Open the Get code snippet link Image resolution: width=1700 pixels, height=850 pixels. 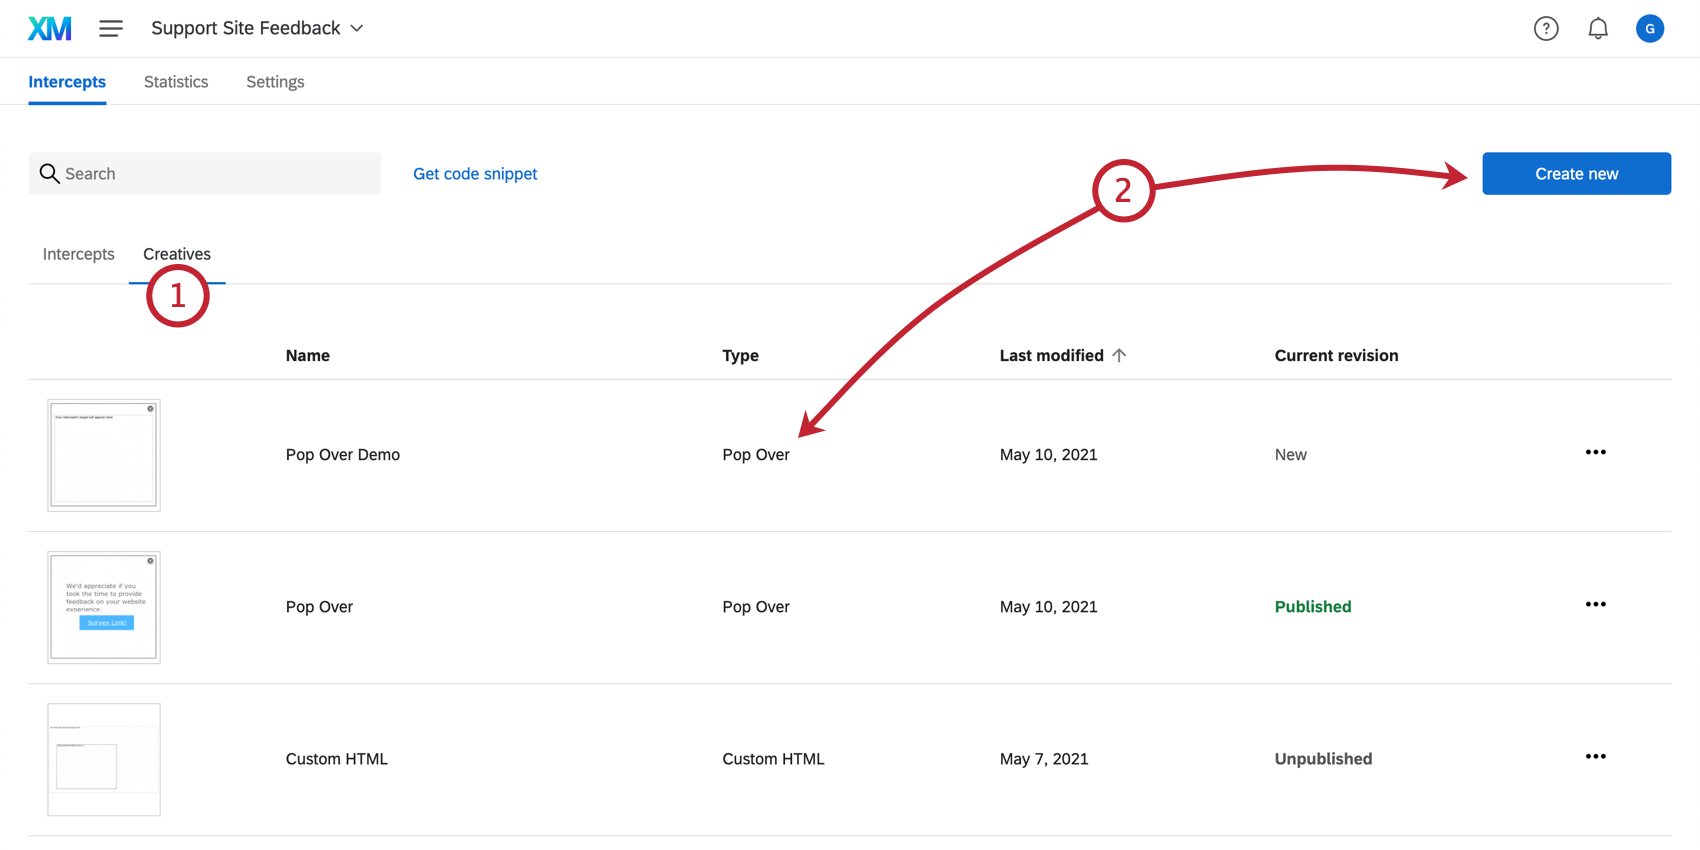click(475, 173)
